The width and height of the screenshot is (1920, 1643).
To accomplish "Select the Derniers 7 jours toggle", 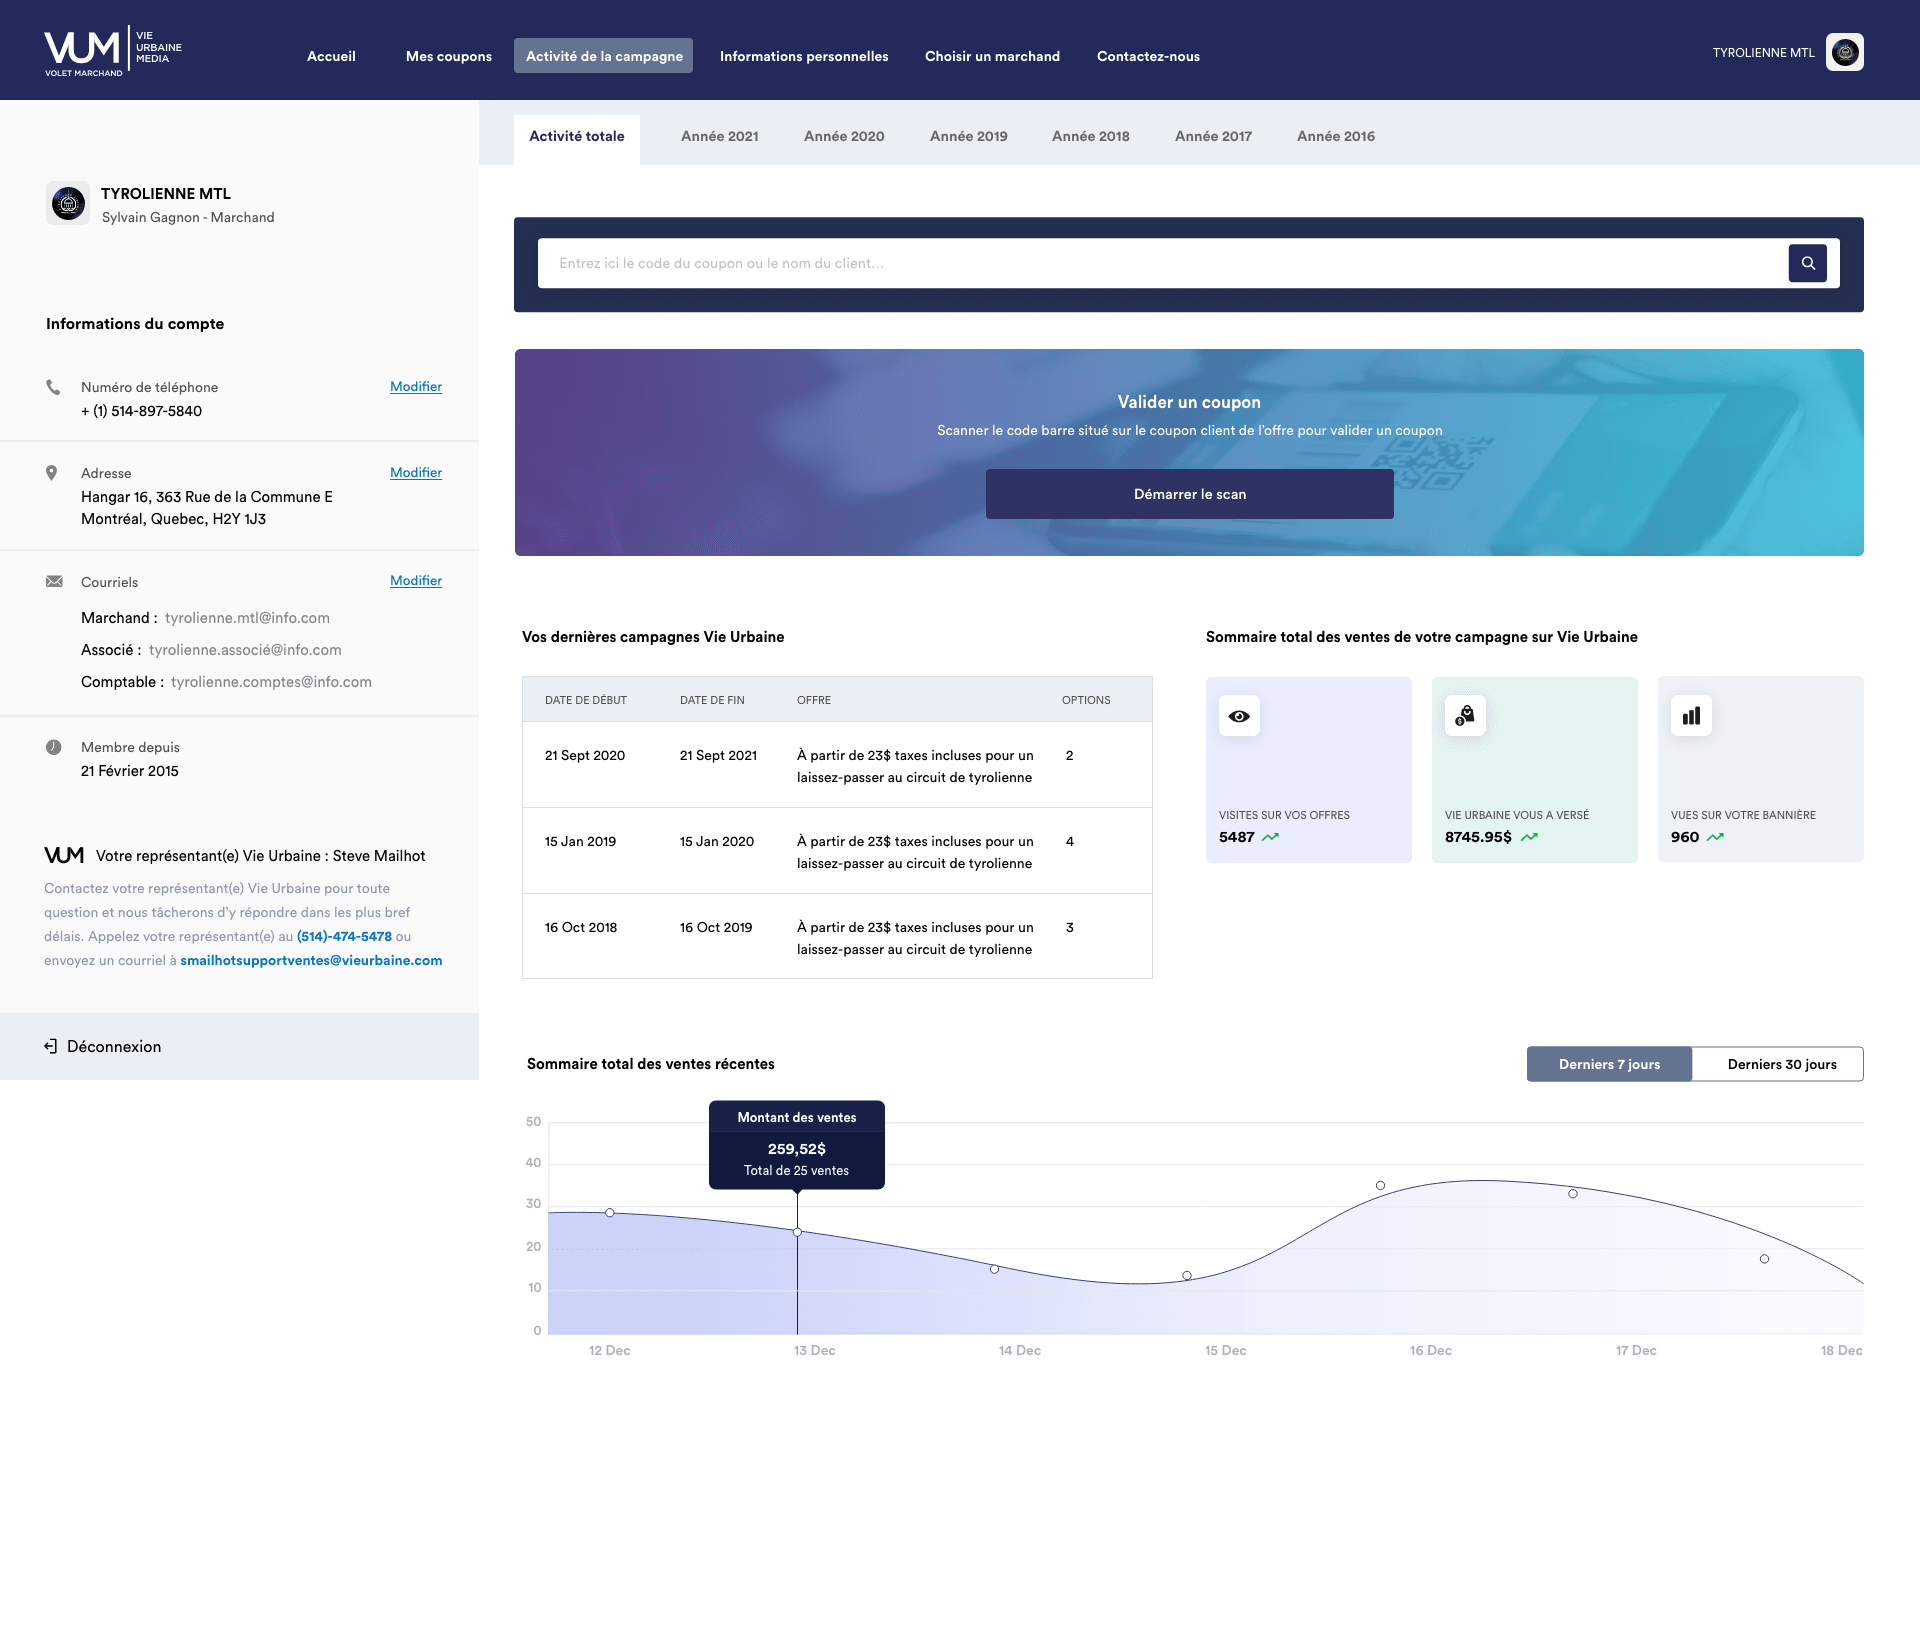I will click(x=1609, y=1064).
